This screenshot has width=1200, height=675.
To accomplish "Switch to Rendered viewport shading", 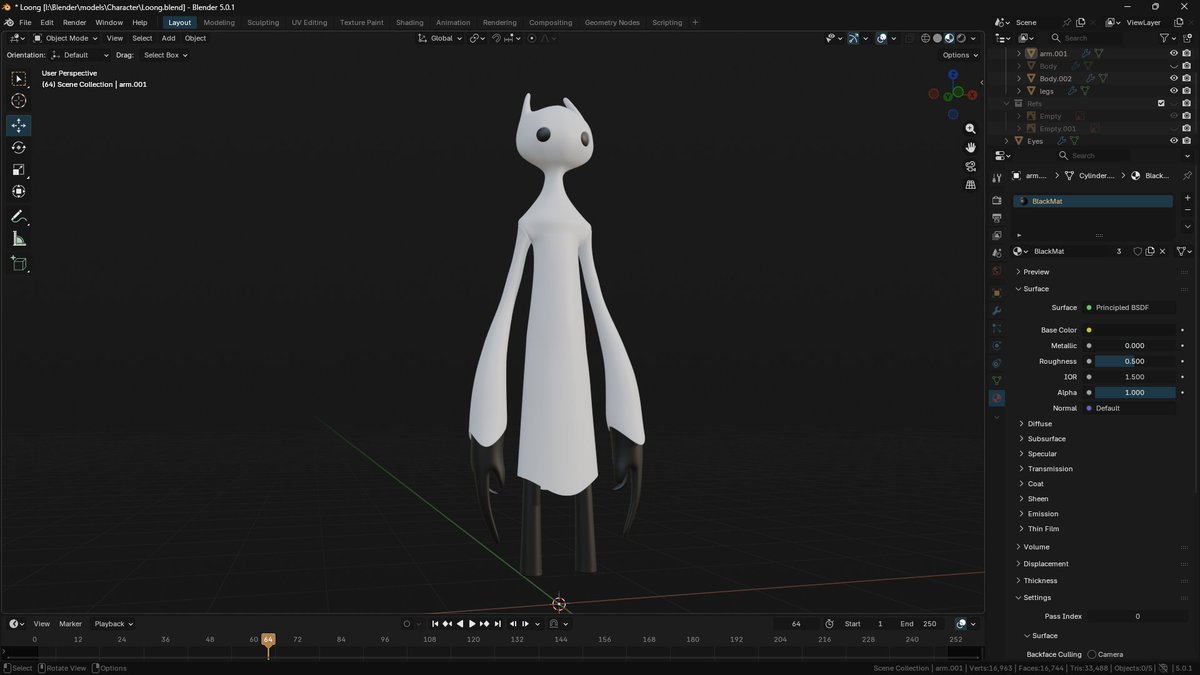I will tap(961, 38).
